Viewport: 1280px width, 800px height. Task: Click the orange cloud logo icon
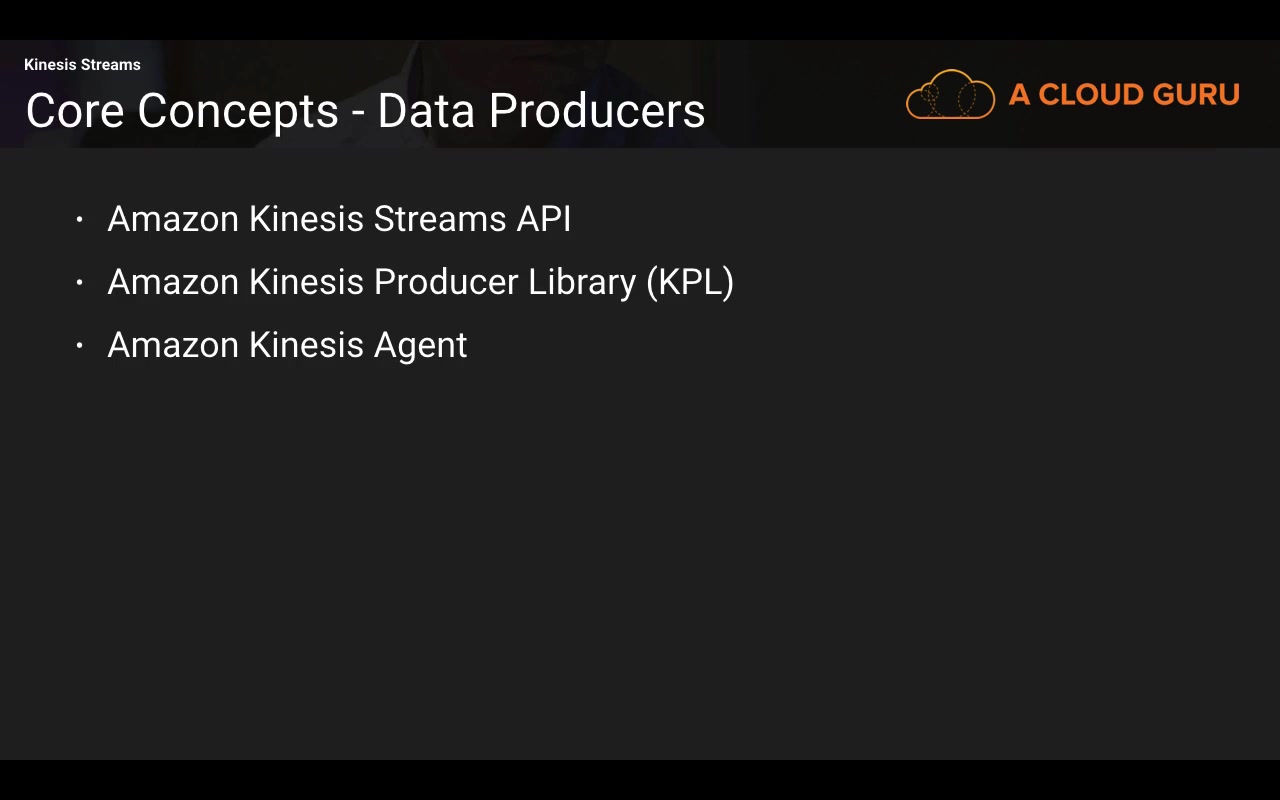[x=950, y=95]
